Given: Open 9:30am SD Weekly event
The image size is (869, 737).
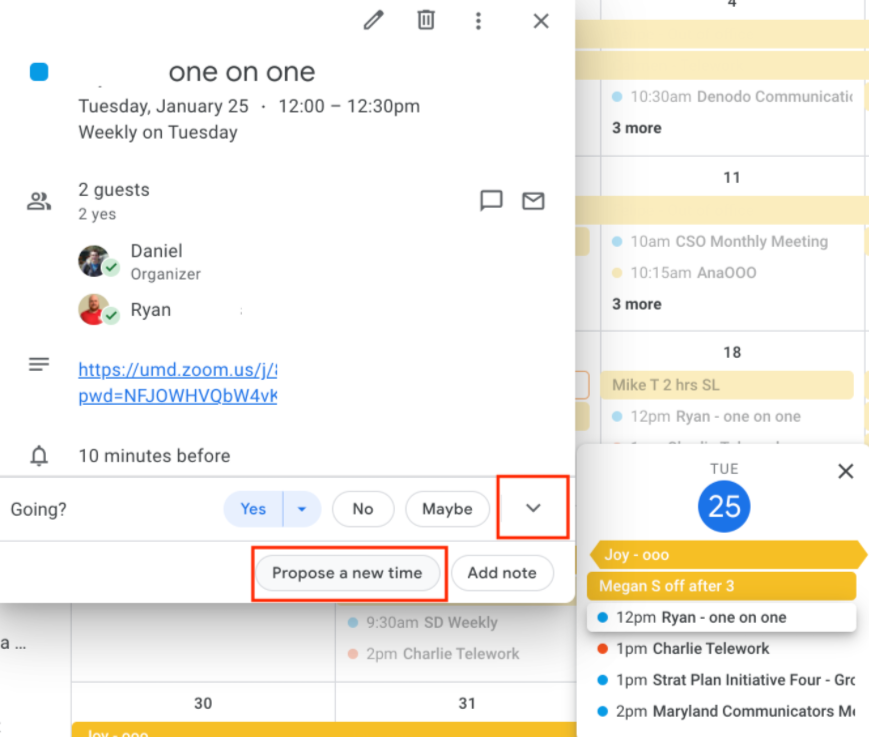Looking at the screenshot, I should 422,622.
